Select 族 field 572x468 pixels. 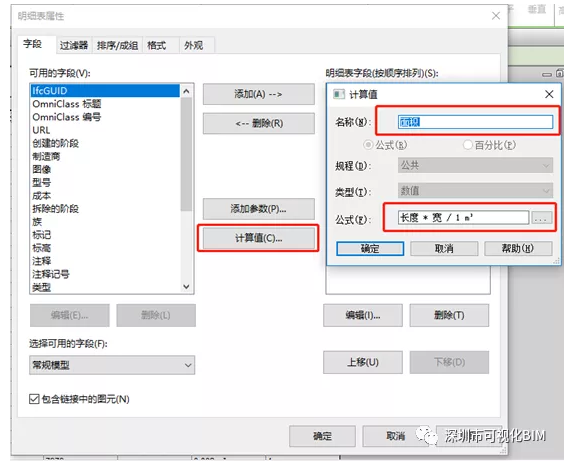[x=105, y=222]
